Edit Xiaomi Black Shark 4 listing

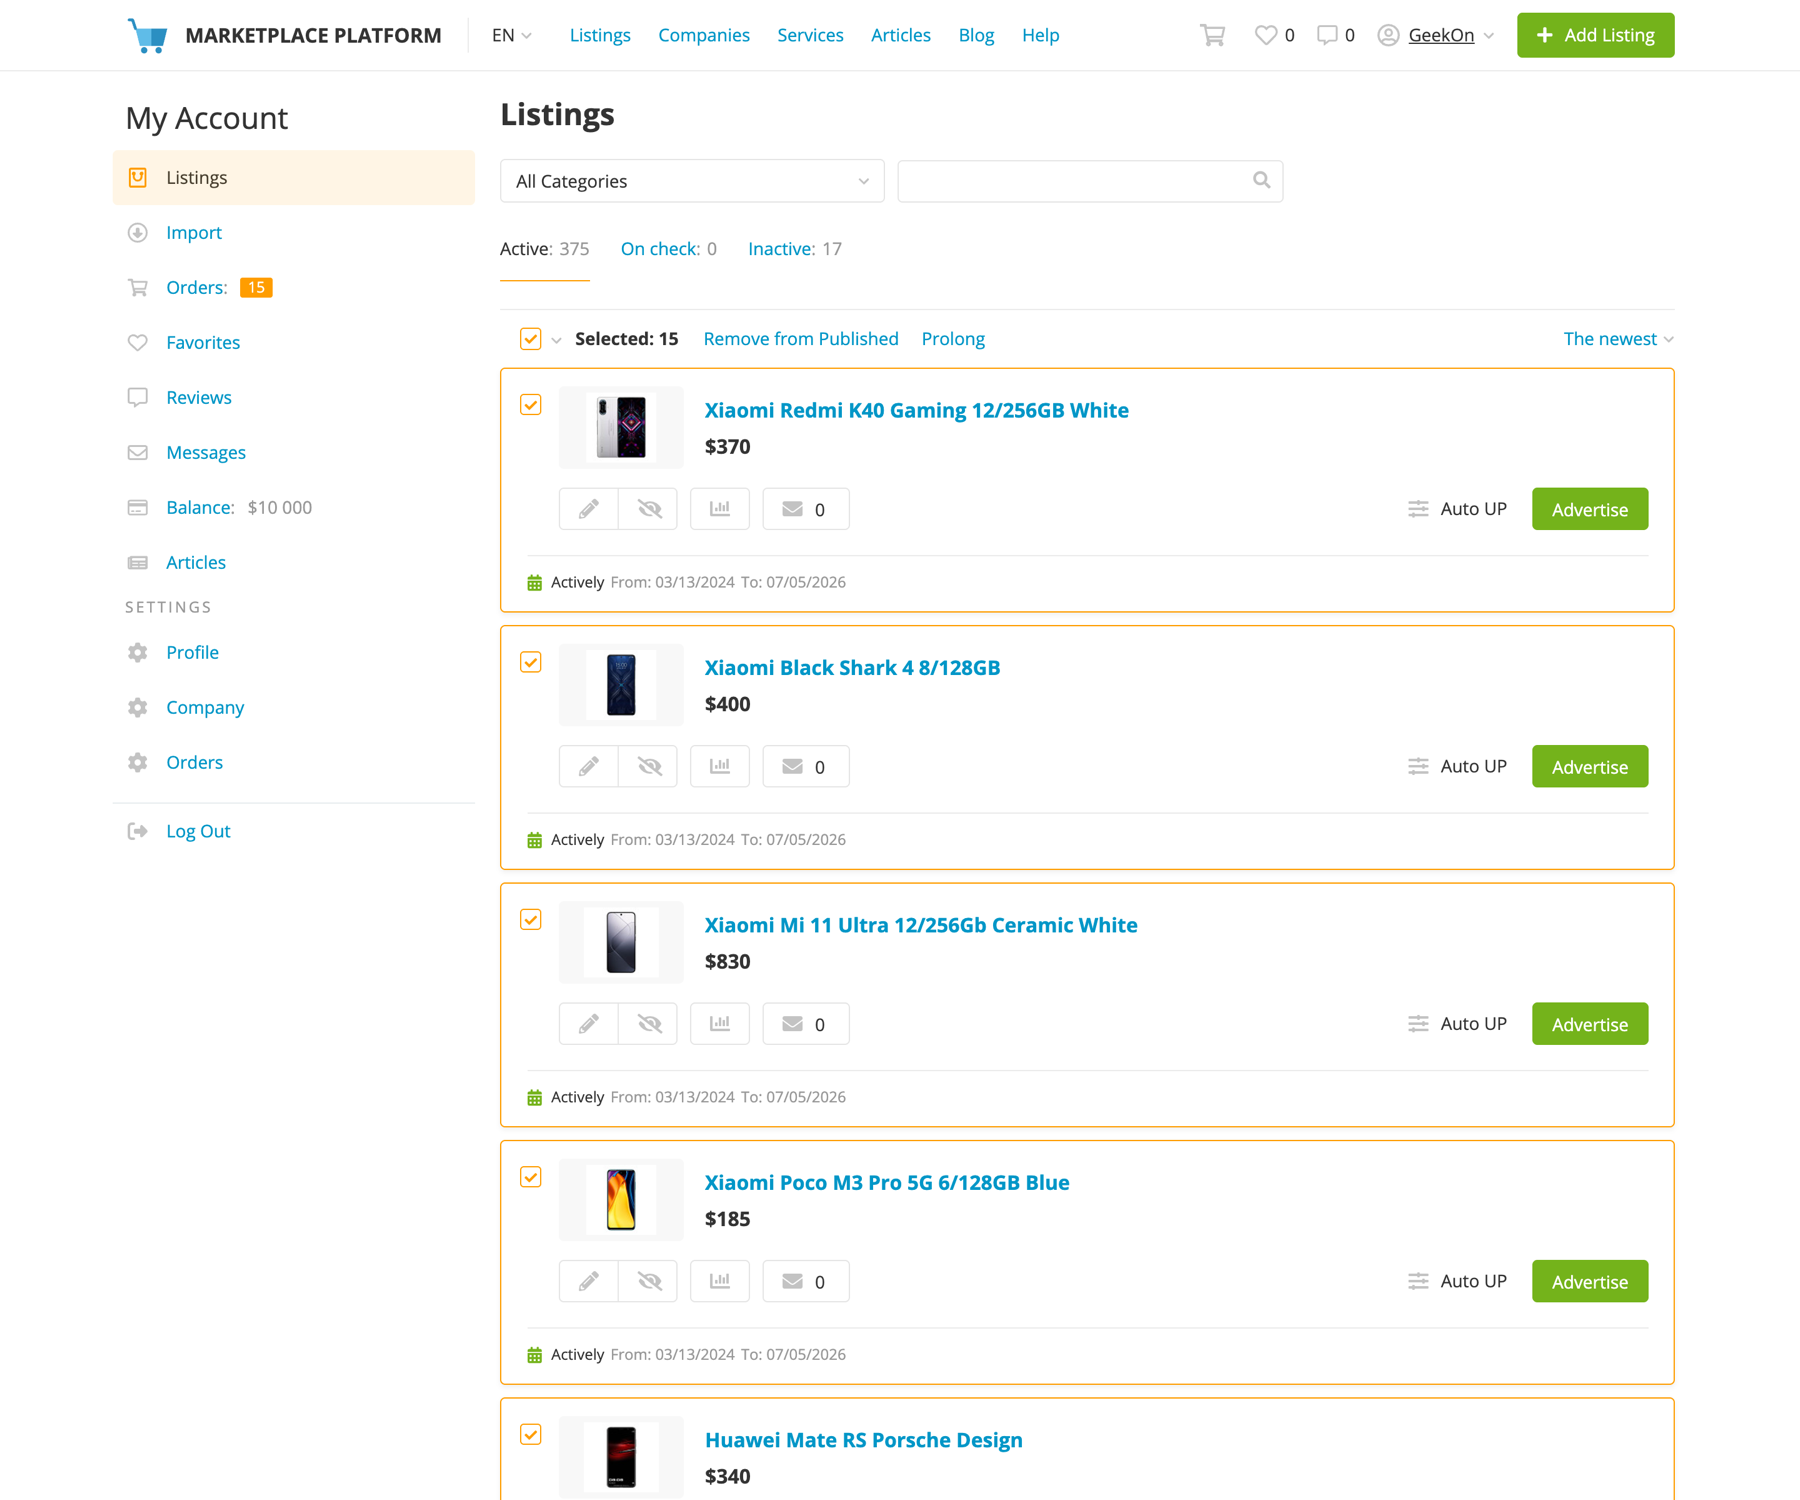589,766
